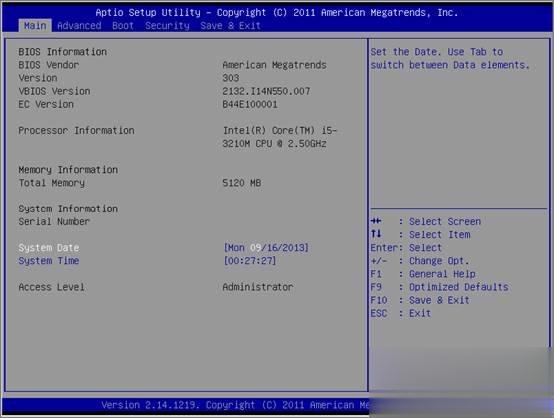Screen dimensions: 554x418
Task: Switch to the Boot tab
Action: (123, 26)
